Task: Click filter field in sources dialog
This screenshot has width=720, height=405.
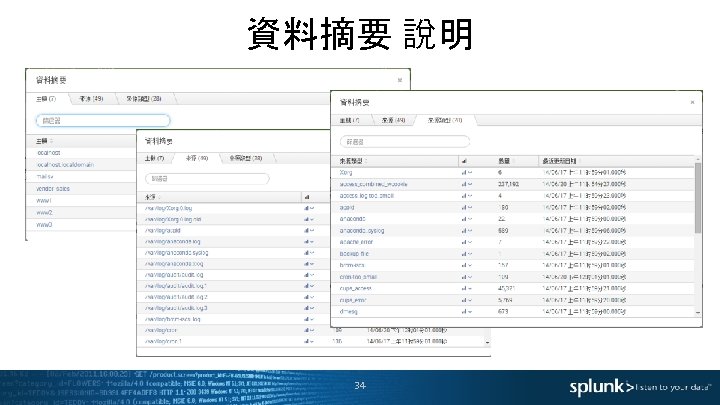Action: pos(207,179)
